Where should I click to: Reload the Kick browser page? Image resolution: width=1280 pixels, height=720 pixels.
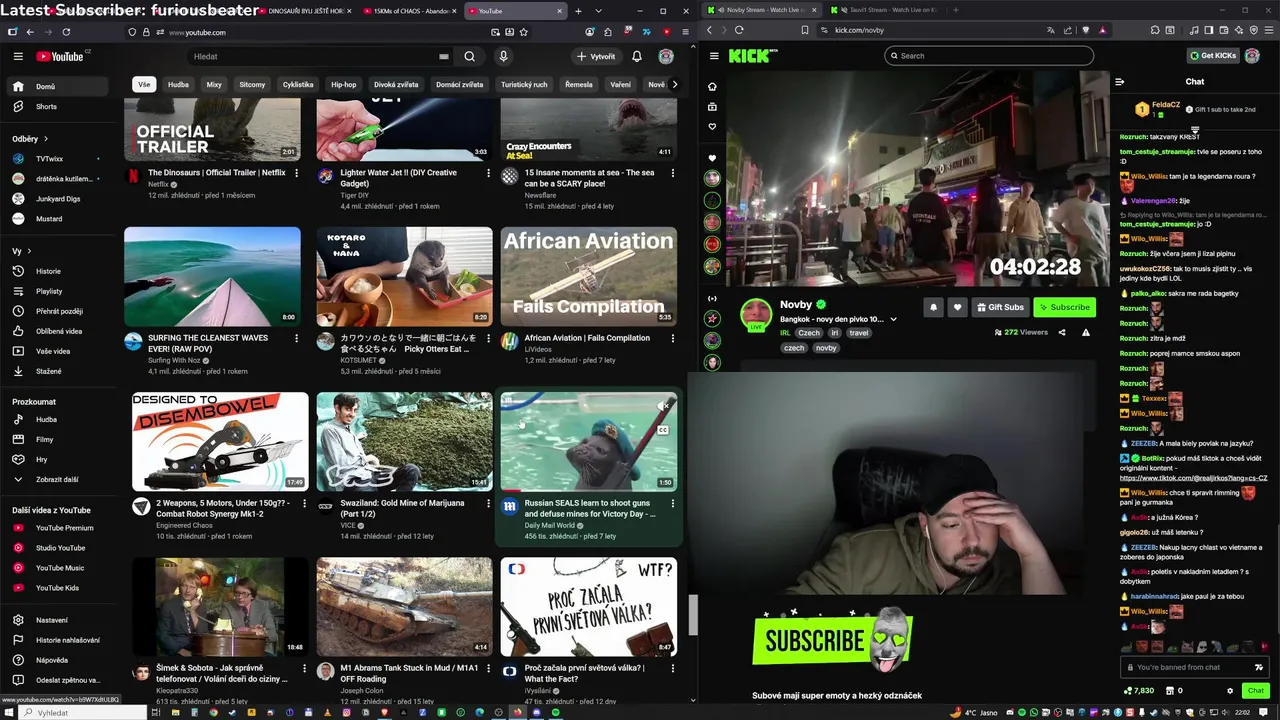739,30
